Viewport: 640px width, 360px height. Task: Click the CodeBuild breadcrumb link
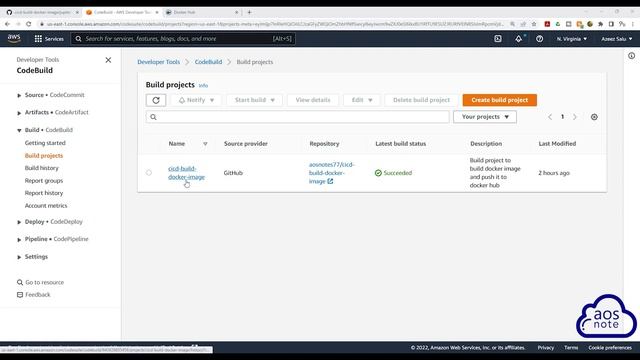coord(208,62)
